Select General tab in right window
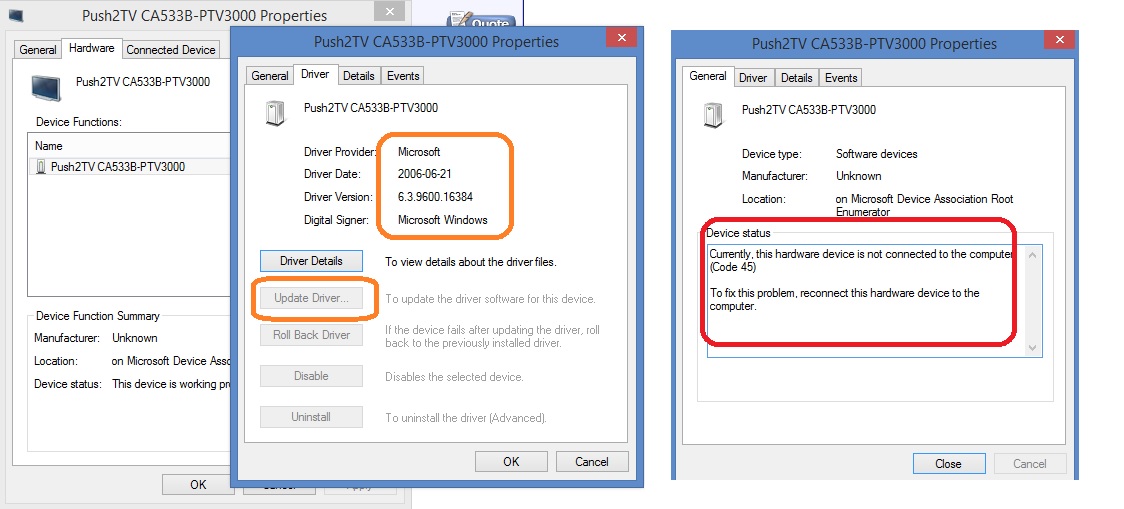This screenshot has width=1124, height=509. tap(708, 76)
